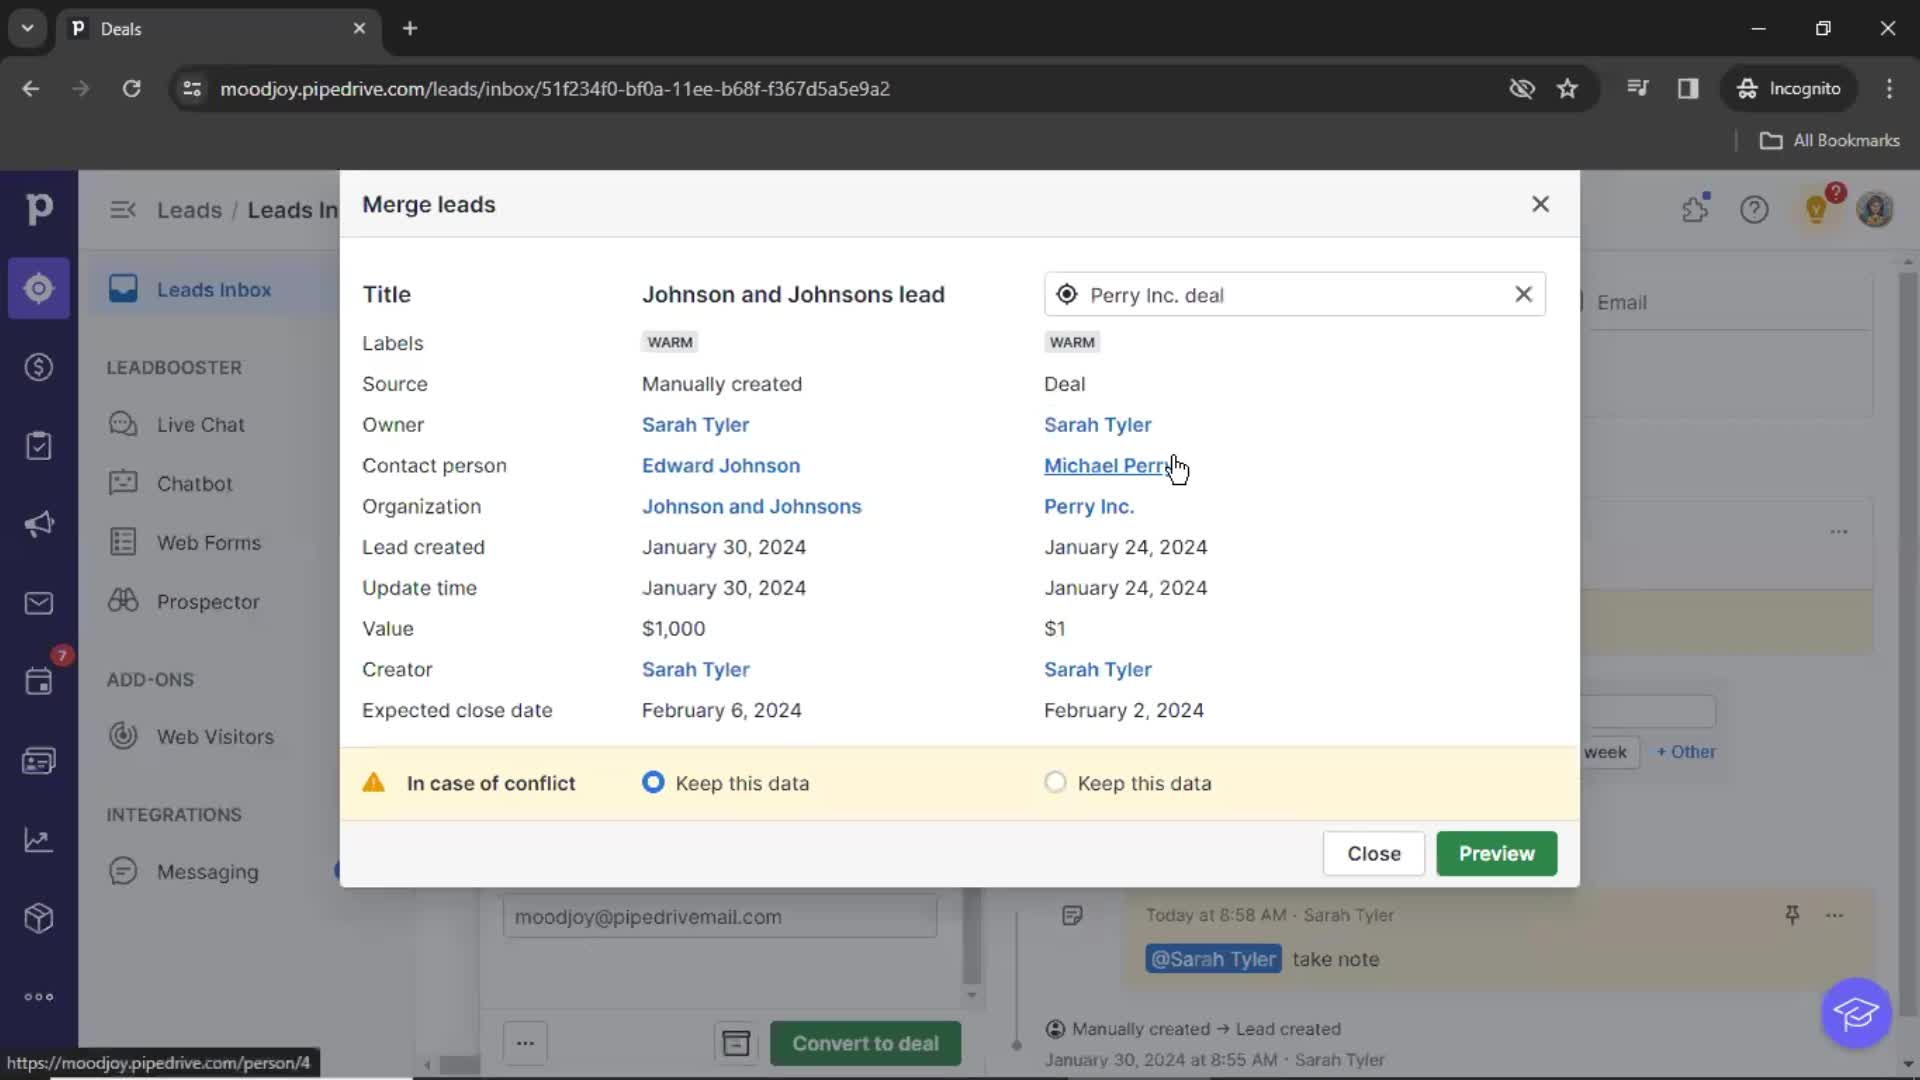Open Messaging integration
Screen dimensions: 1920x1080
tap(207, 872)
